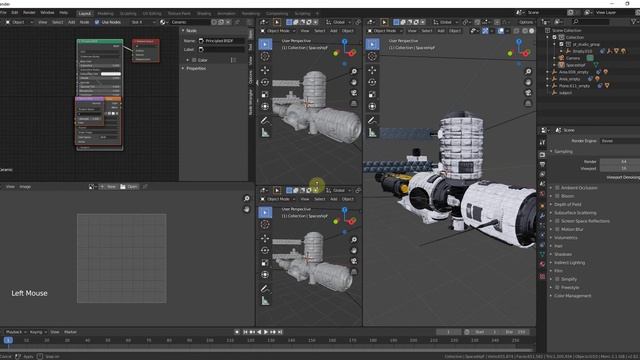Open Render properties tab icon
This screenshot has height=360, width=640.
pos(542,155)
